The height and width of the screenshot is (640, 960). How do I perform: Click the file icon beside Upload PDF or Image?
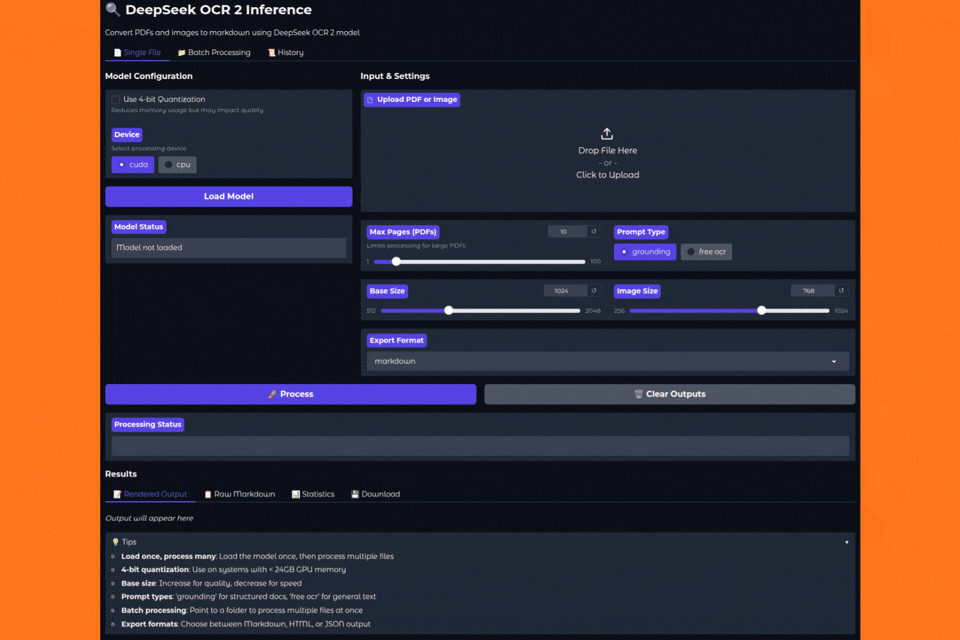370,100
